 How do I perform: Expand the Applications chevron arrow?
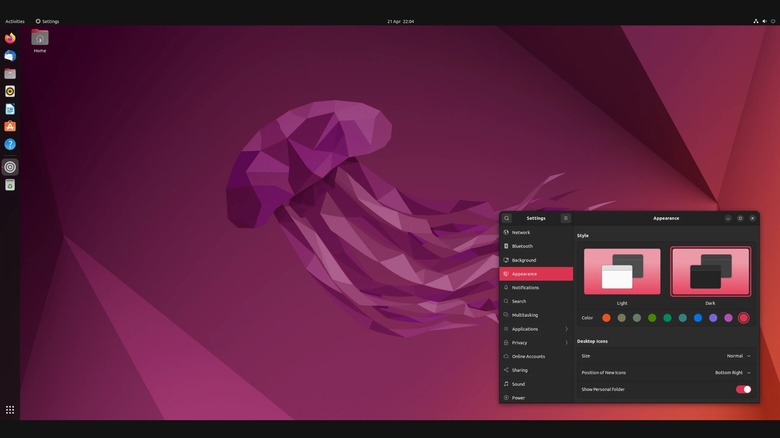pyautogui.click(x=566, y=329)
